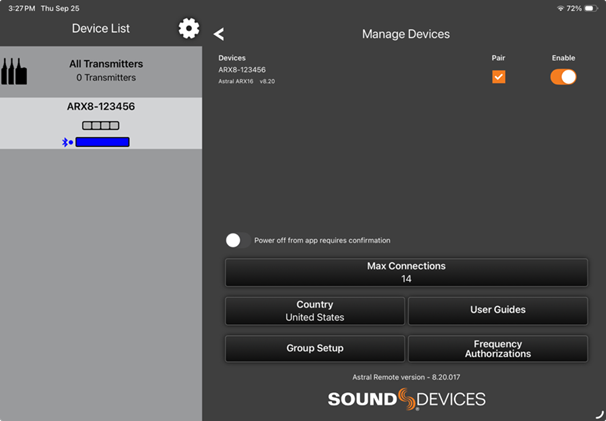Tap the ARX8-123456 name under Devices

pos(242,70)
